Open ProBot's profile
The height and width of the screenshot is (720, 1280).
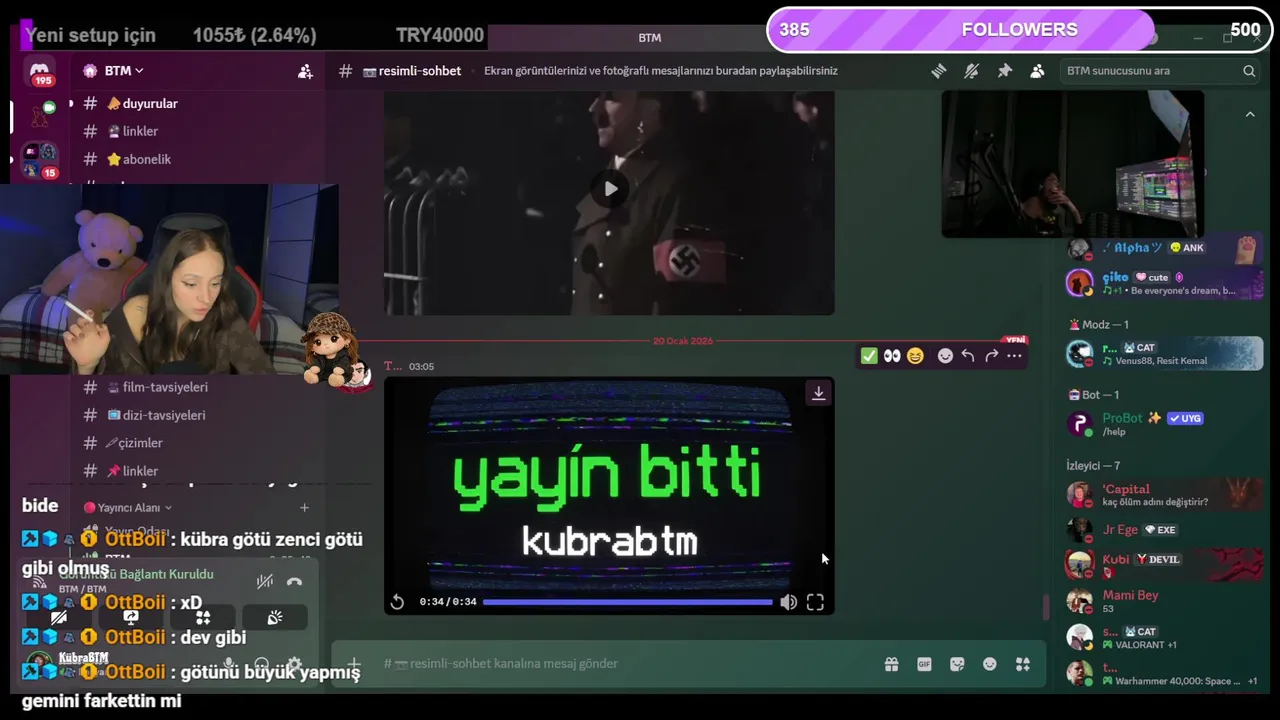[1164, 424]
